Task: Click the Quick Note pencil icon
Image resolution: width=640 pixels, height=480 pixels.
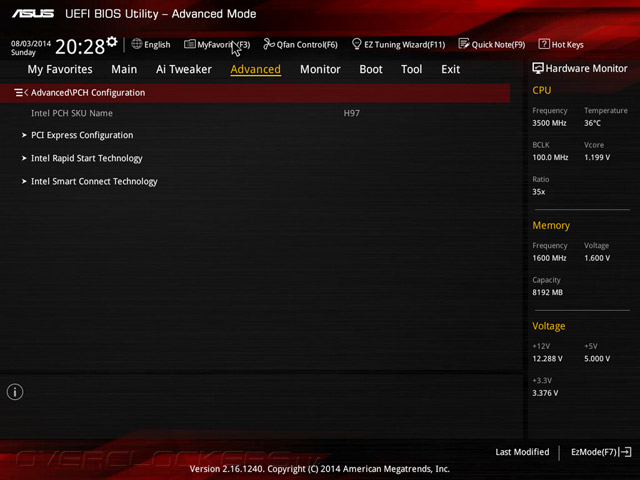Action: (464, 44)
